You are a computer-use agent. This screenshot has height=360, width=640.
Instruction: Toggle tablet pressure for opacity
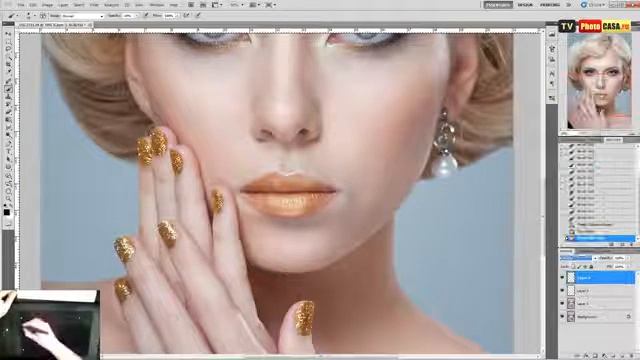tap(146, 16)
